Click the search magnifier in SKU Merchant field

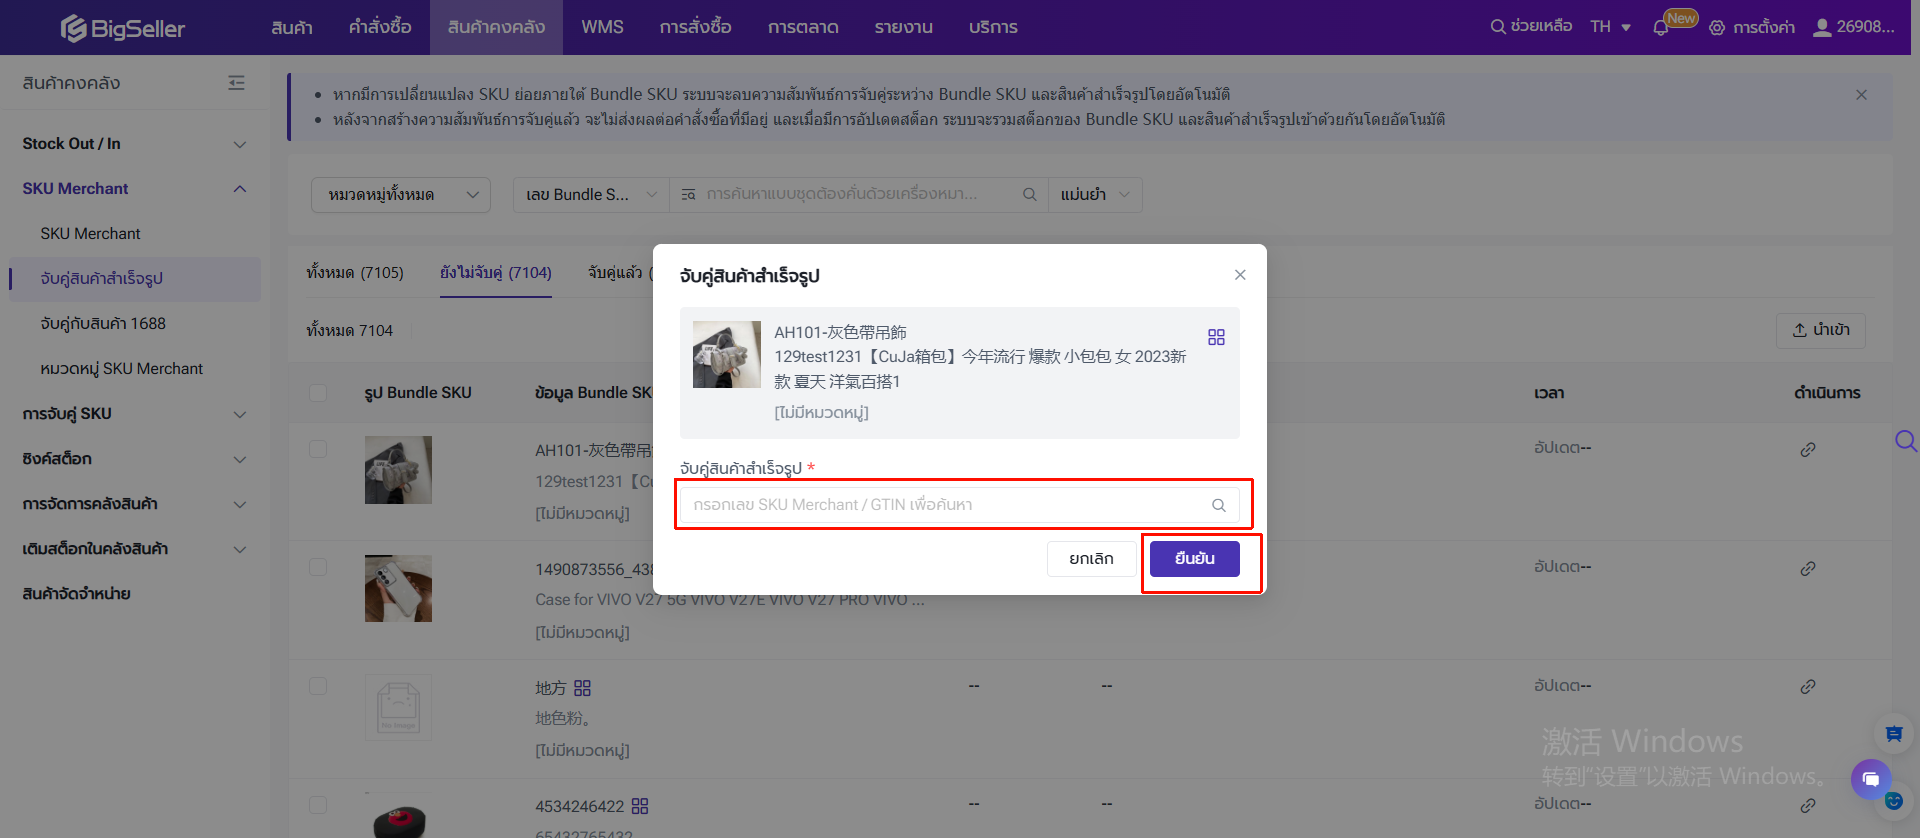coord(1218,505)
